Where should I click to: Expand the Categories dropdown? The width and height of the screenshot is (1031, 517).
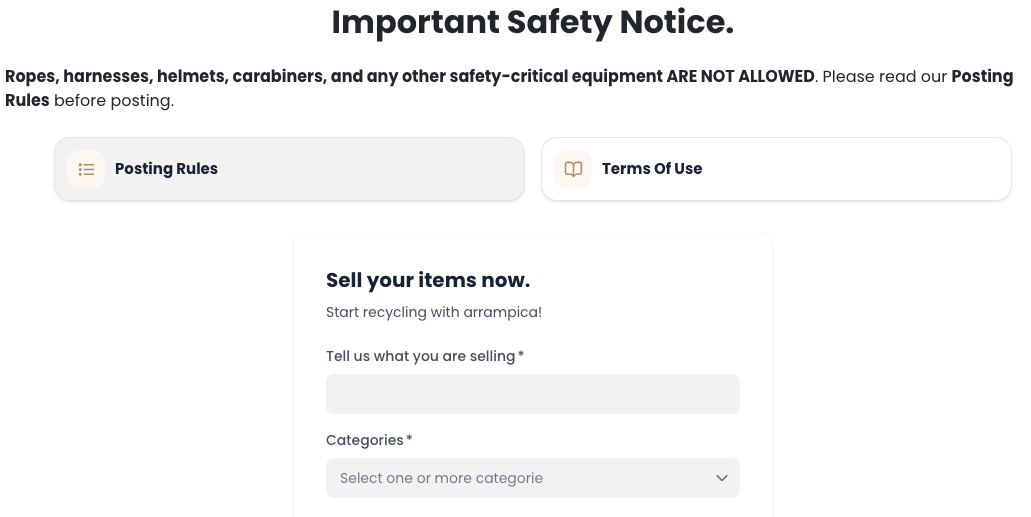(x=532, y=478)
